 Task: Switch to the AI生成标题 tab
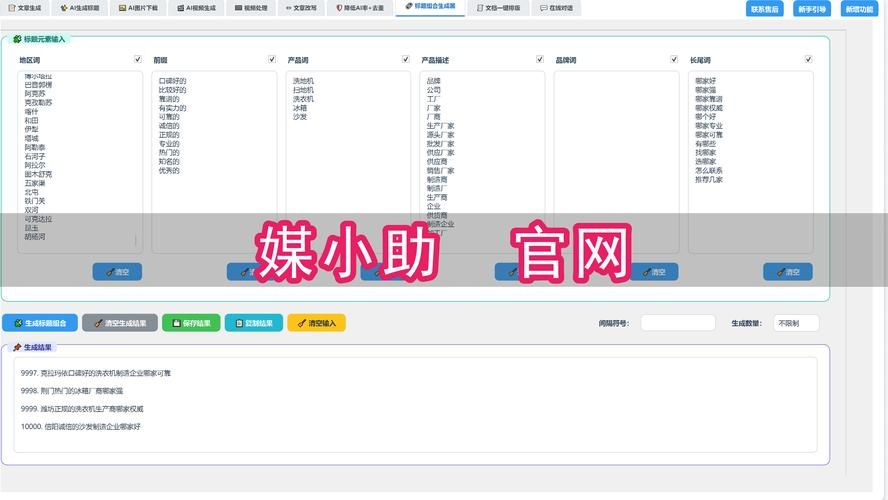[80, 8]
